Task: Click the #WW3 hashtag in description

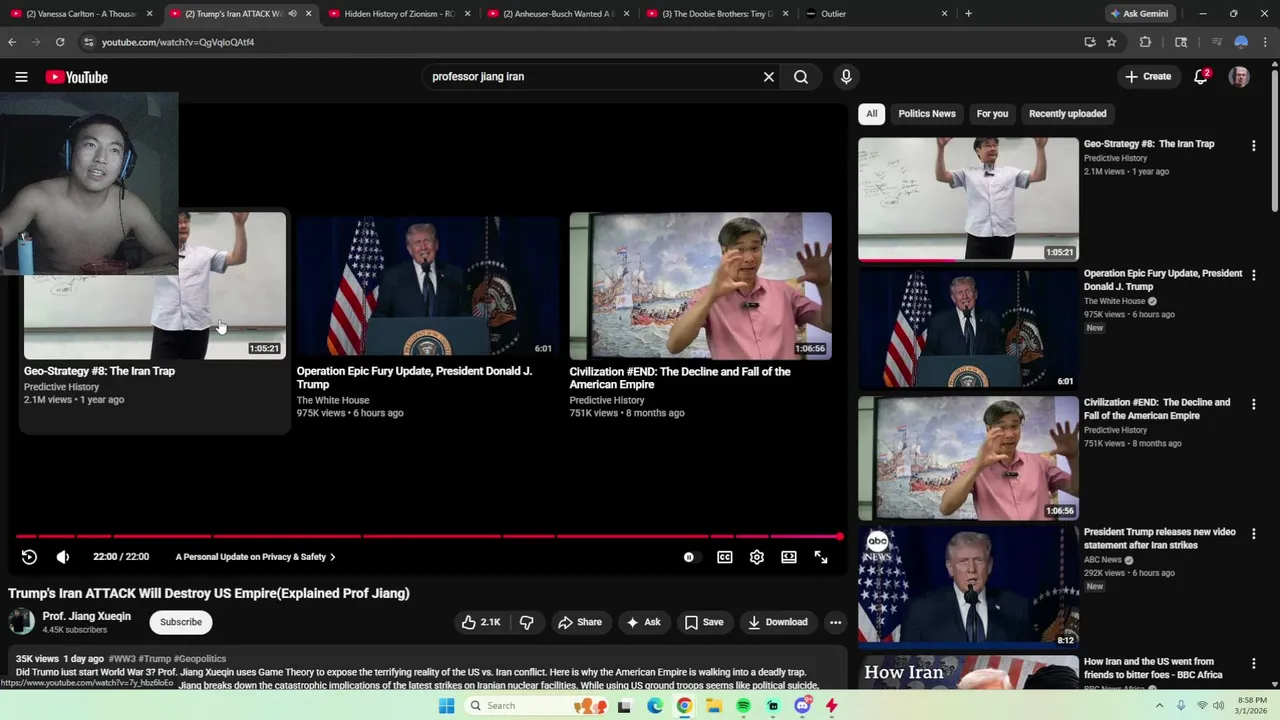Action: (x=122, y=659)
